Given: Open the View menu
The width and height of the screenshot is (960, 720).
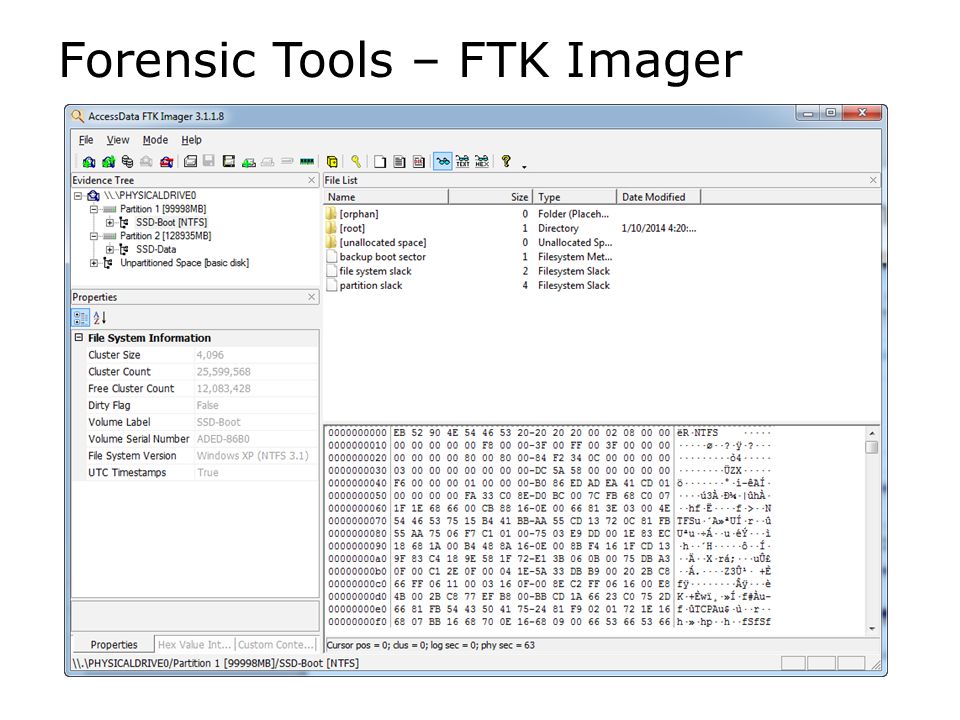Looking at the screenshot, I should pos(118,140).
